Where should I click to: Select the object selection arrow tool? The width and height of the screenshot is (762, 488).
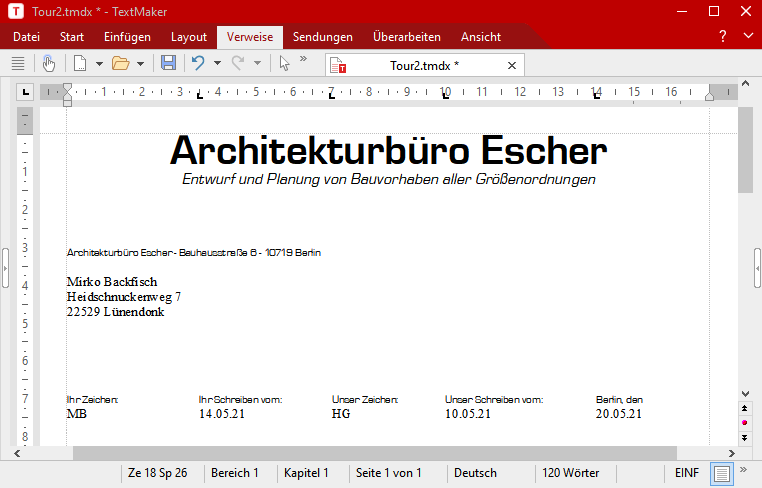point(284,64)
